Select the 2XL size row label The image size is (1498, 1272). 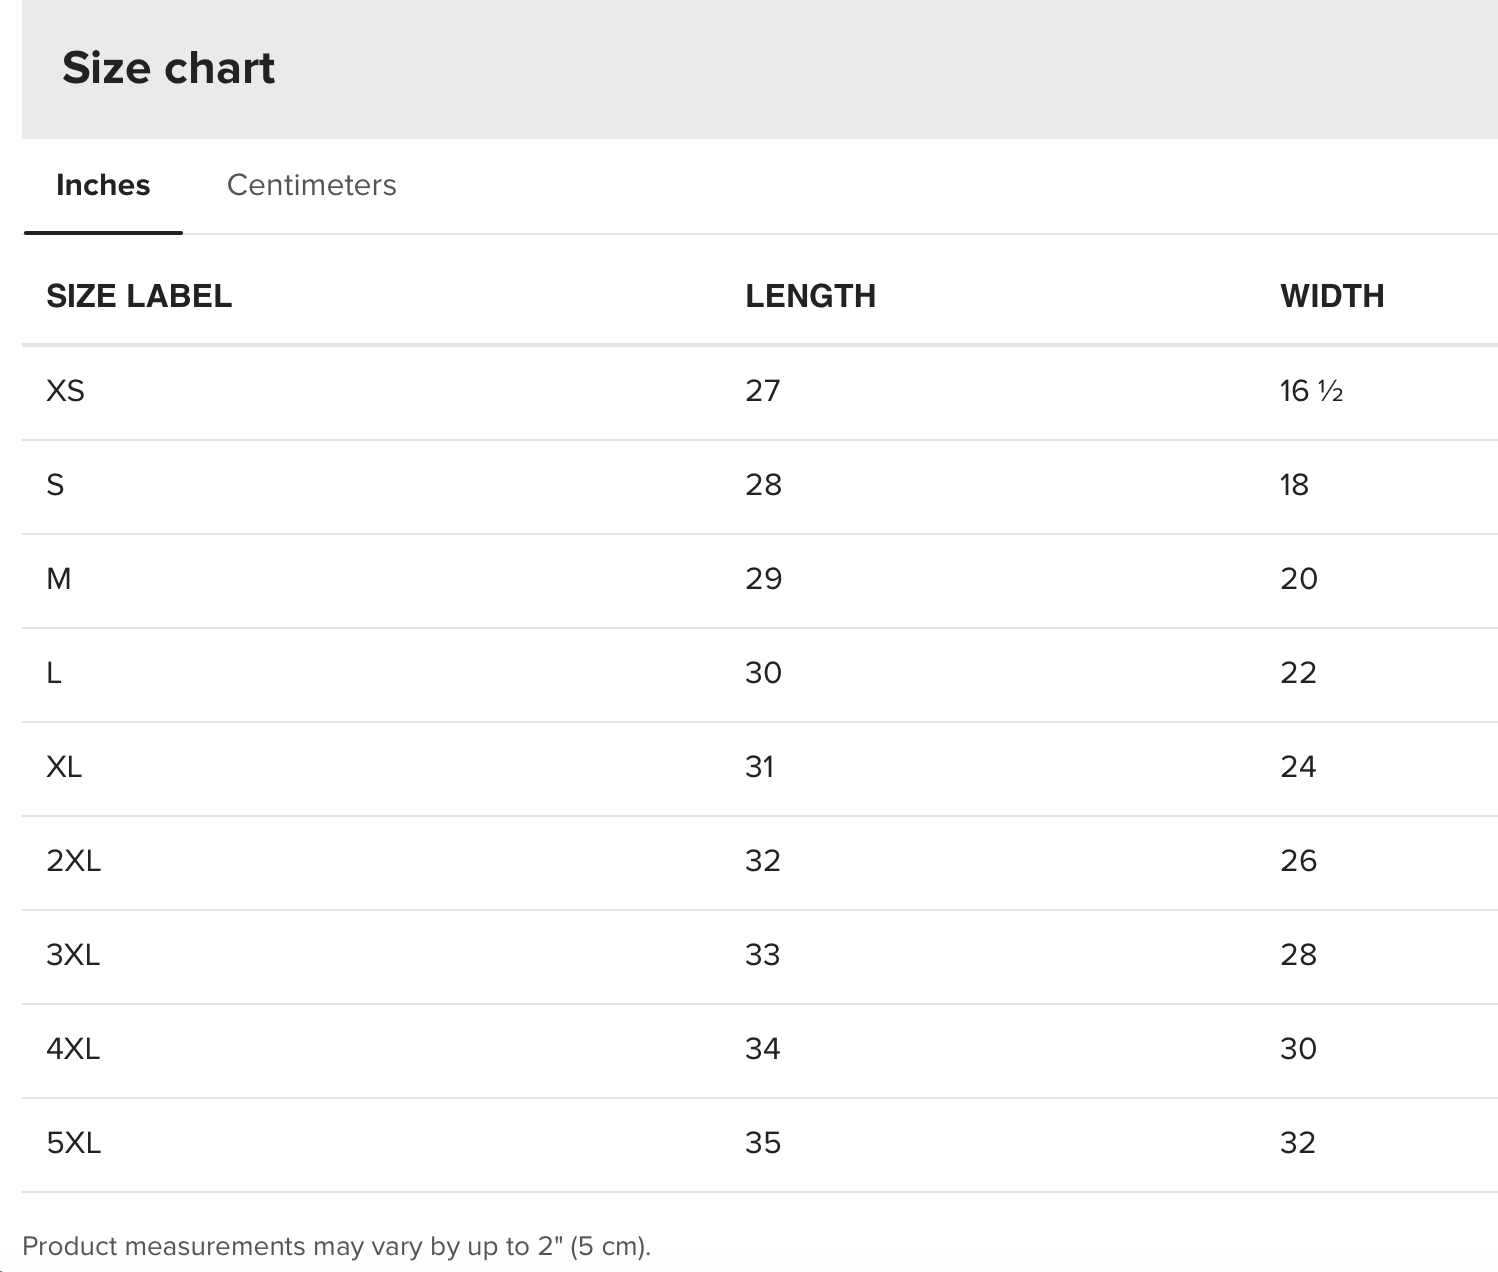tap(73, 861)
